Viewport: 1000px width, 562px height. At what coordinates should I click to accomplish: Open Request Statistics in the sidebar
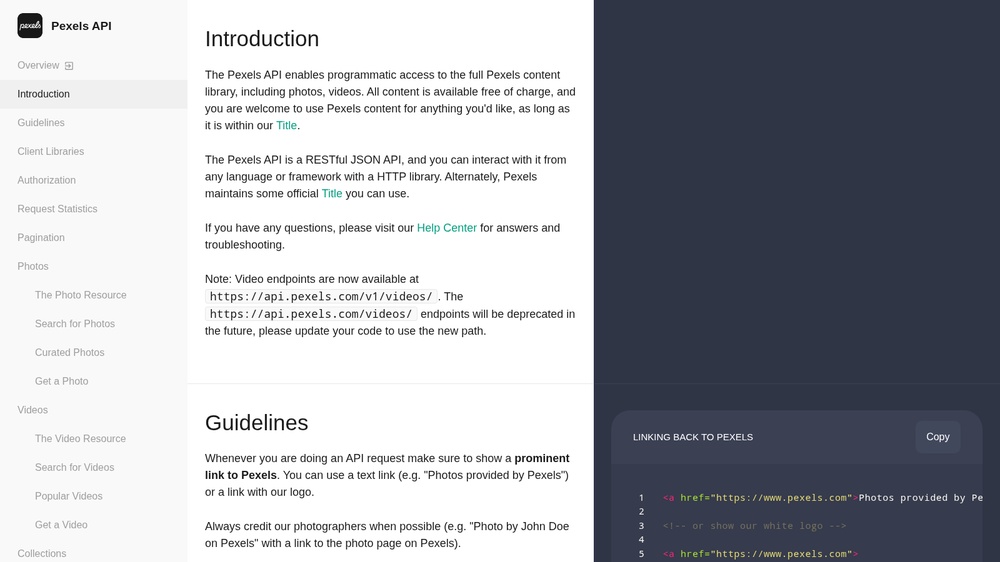coord(57,209)
